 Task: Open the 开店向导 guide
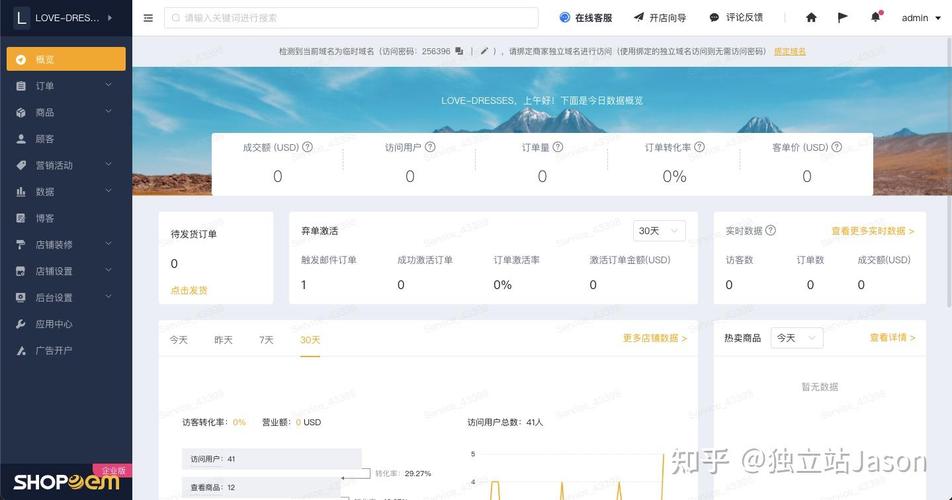(660, 18)
